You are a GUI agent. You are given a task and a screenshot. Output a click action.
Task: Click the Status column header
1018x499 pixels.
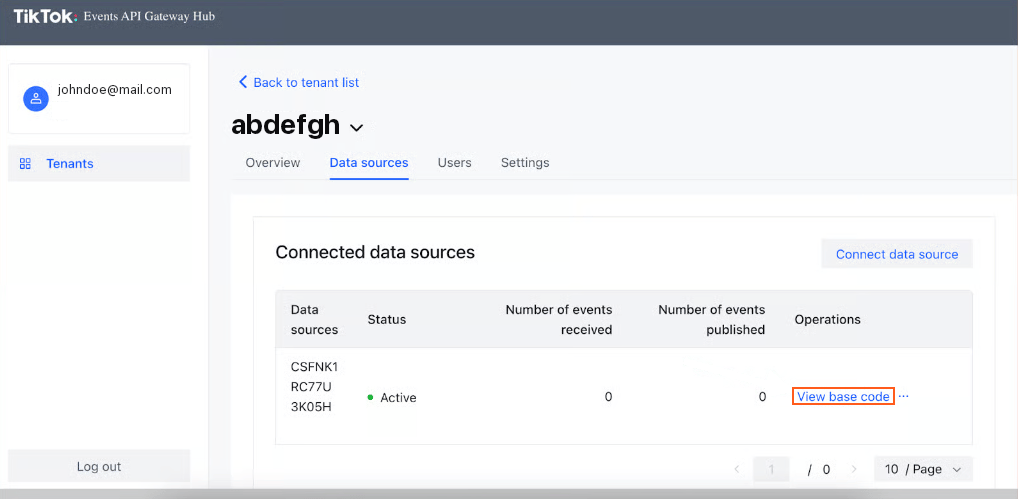386,319
